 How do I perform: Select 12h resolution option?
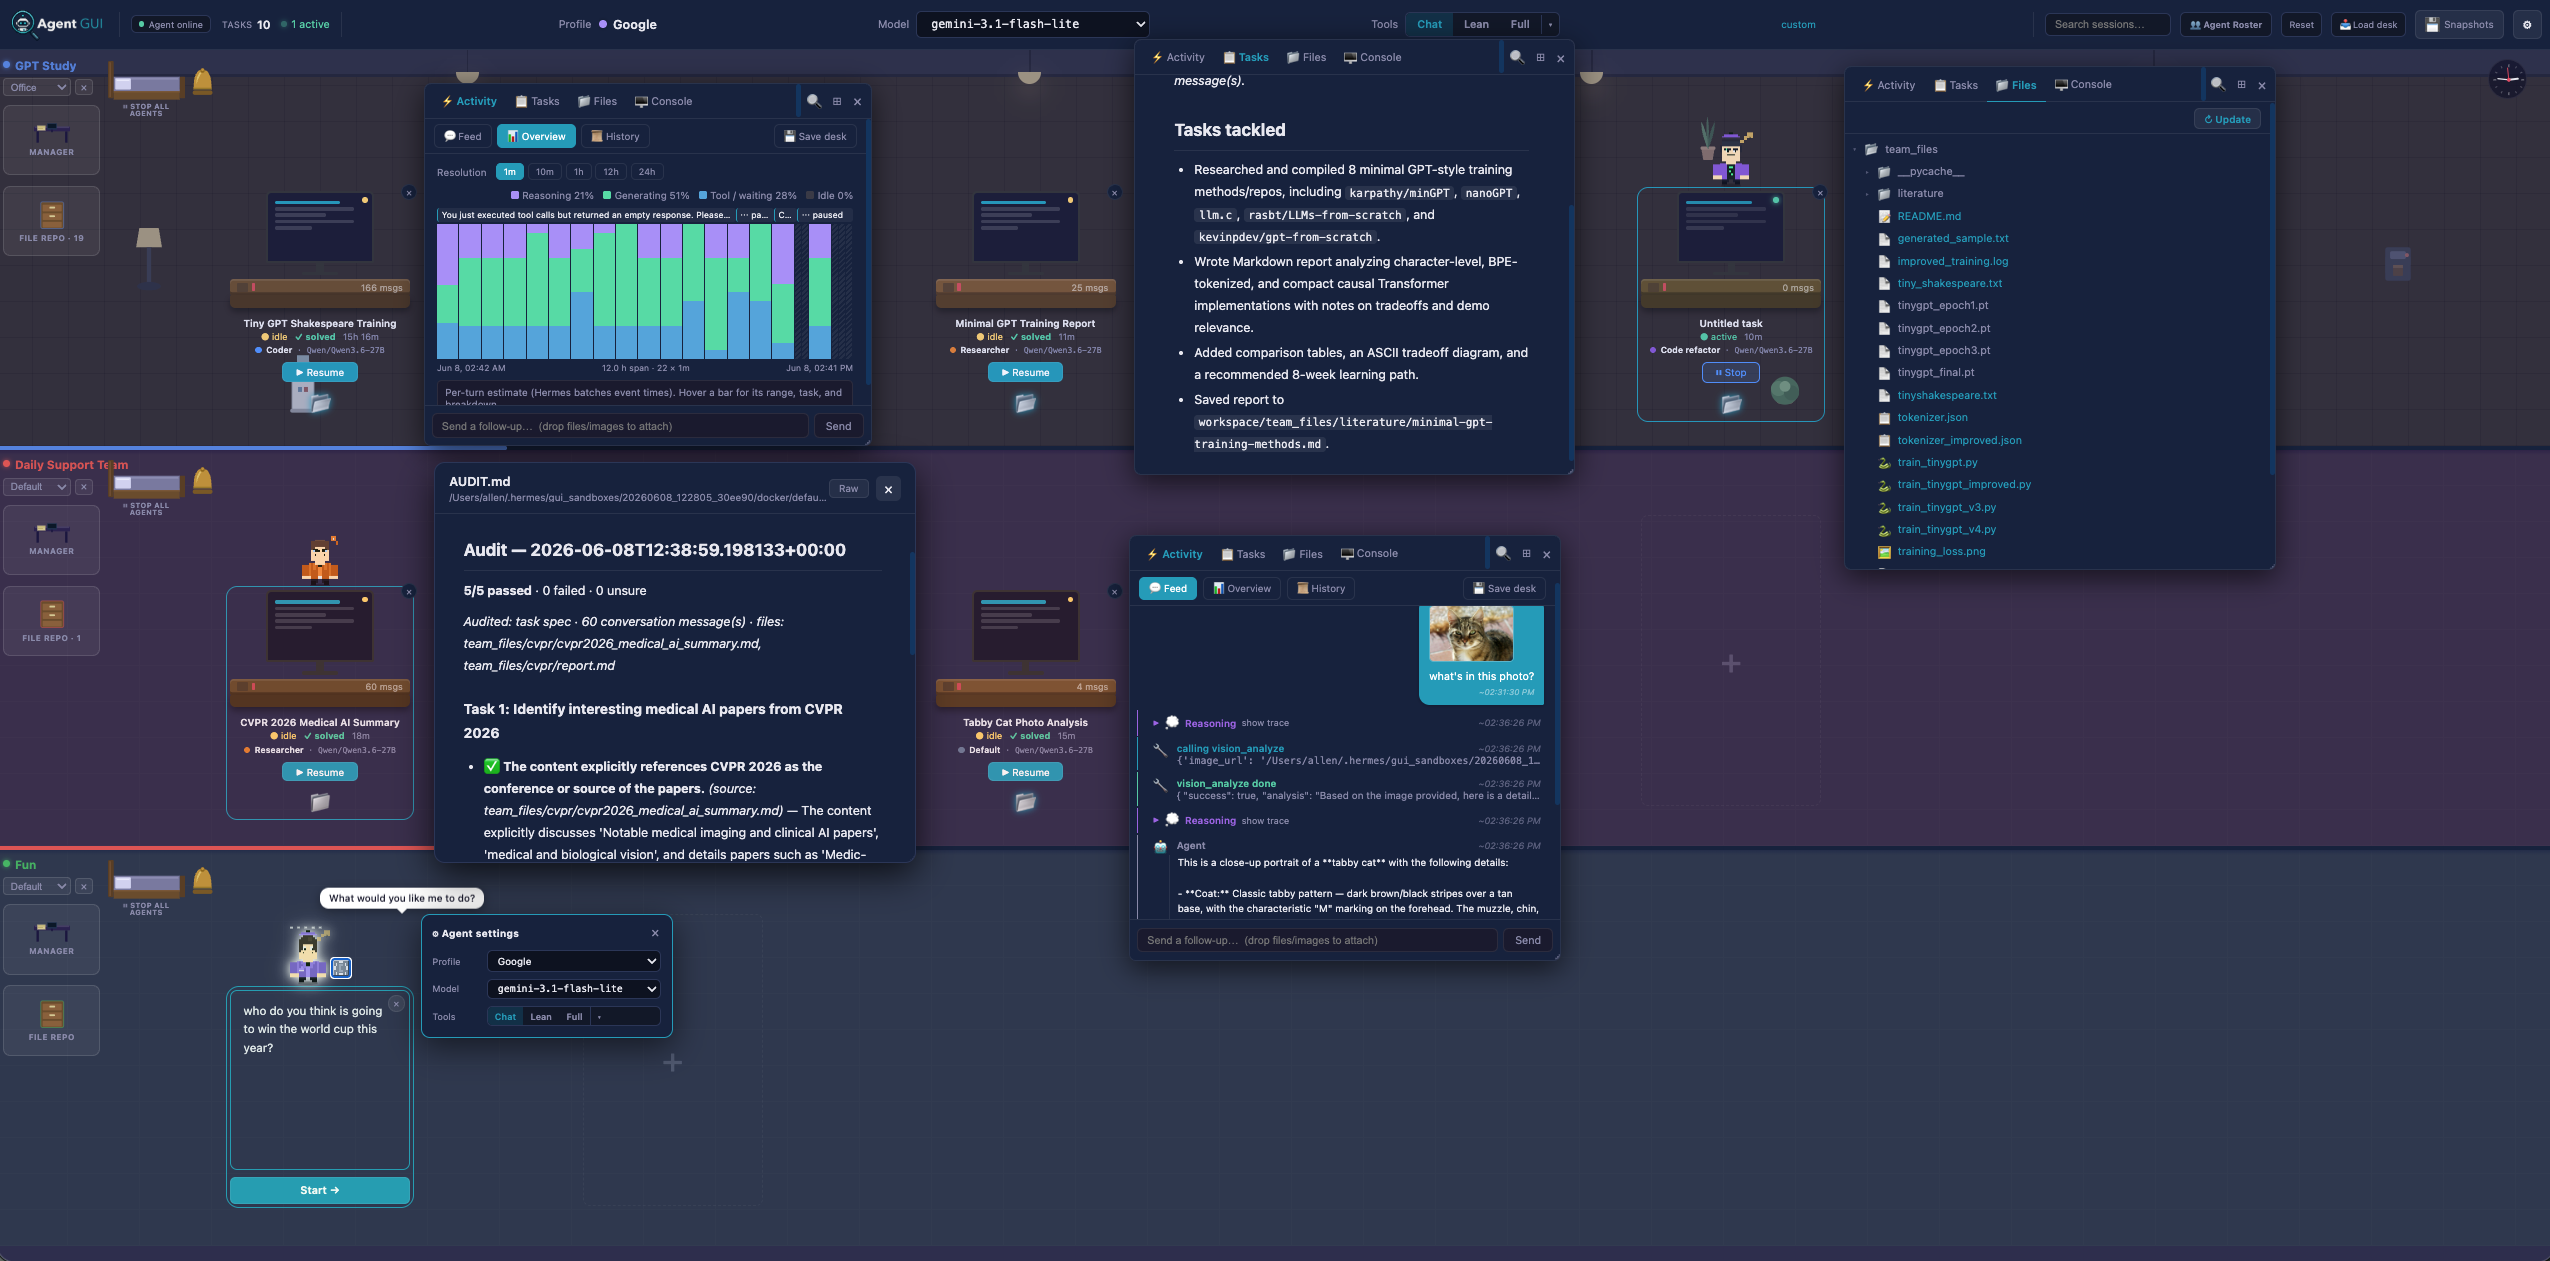tap(611, 172)
